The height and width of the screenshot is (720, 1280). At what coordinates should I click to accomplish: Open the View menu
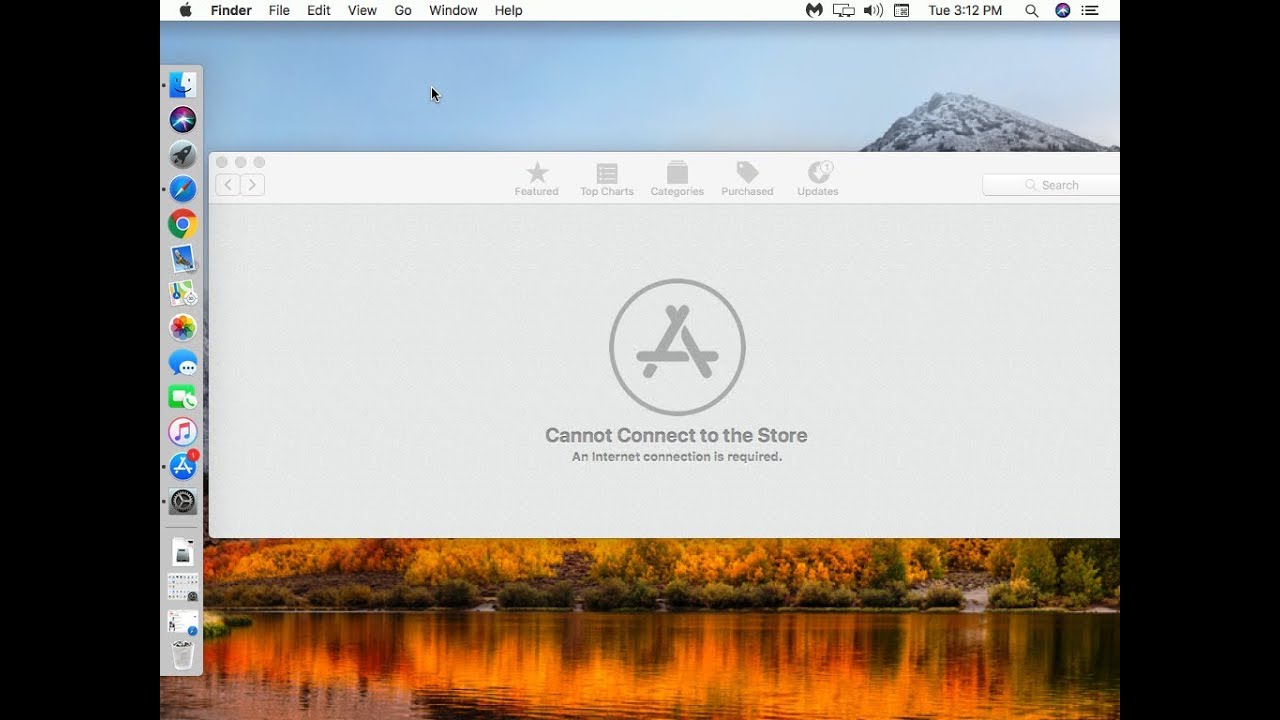pyautogui.click(x=362, y=10)
